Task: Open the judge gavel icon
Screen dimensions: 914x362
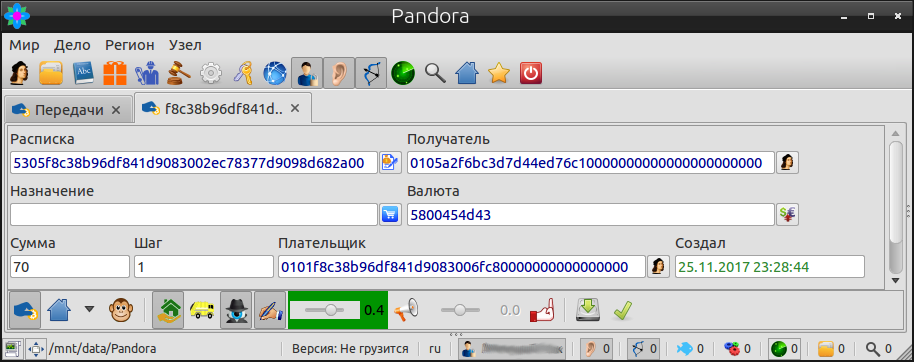Action: click(x=179, y=73)
